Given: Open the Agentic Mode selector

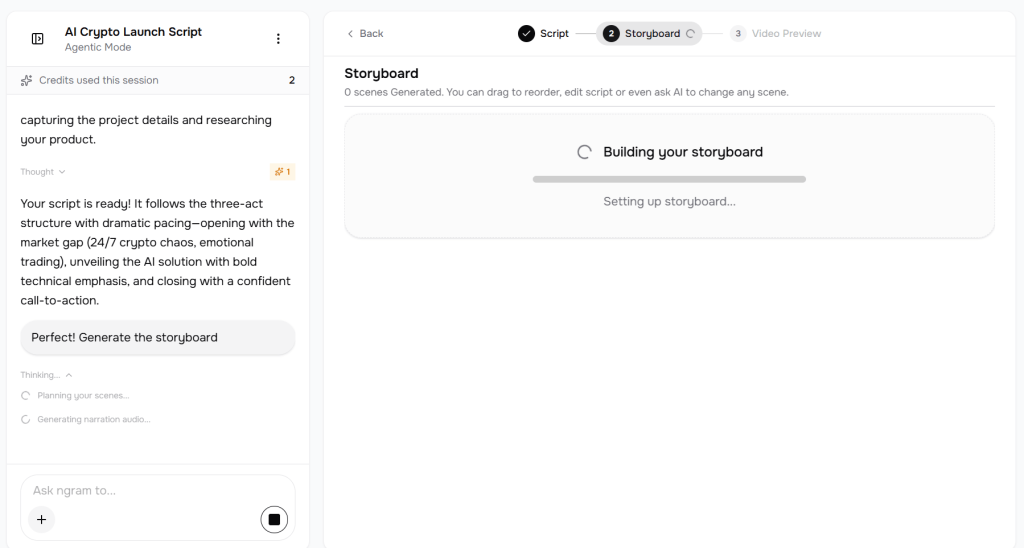Looking at the screenshot, I should tap(98, 47).
